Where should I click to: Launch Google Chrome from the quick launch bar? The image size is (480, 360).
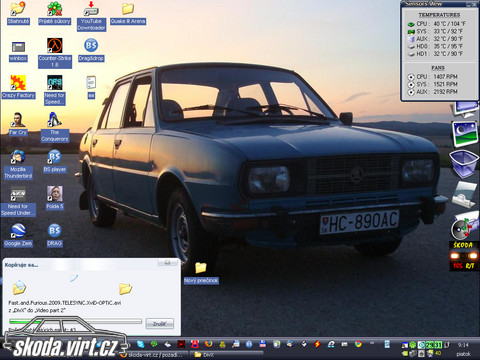pos(358,344)
